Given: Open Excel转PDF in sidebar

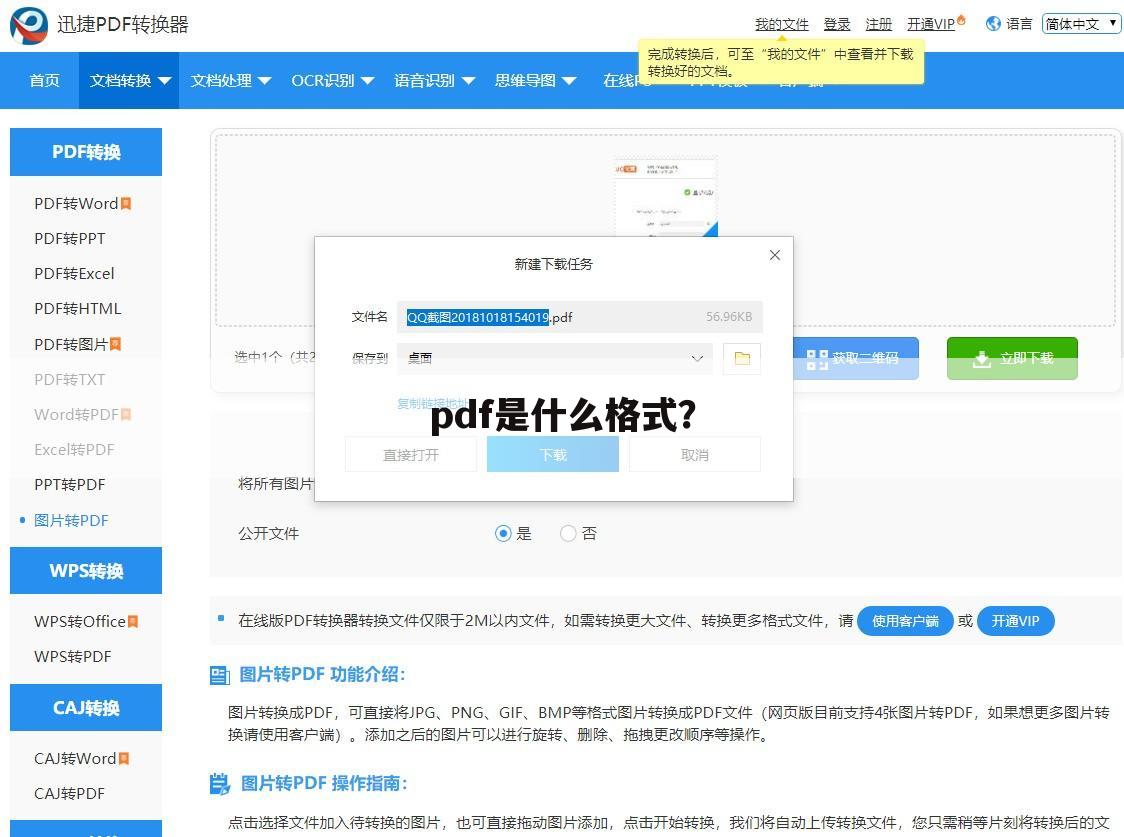Looking at the screenshot, I should [x=75, y=449].
